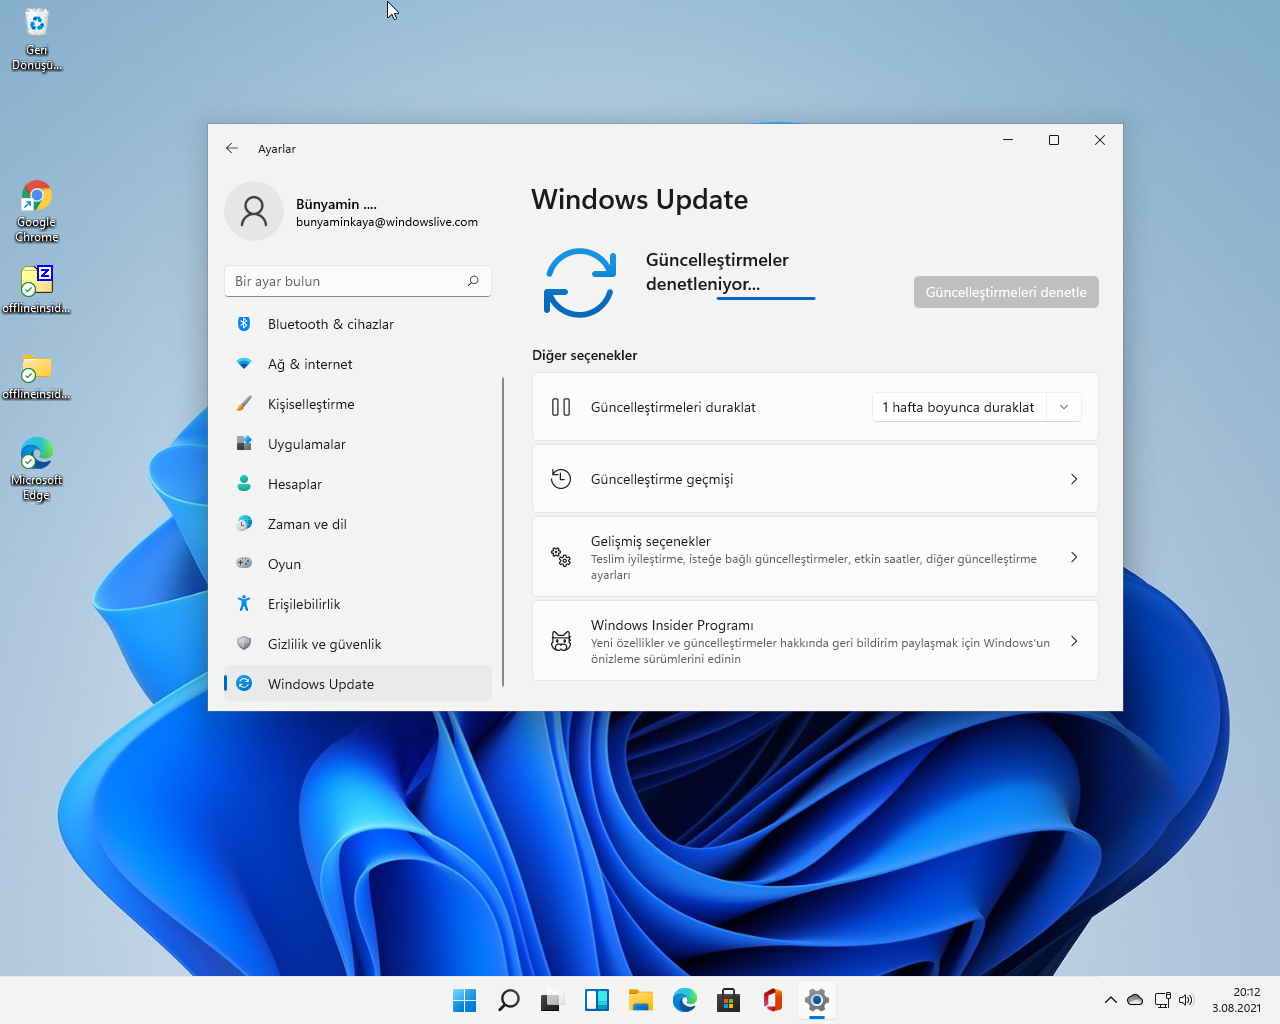The width and height of the screenshot is (1280, 1024).
Task: Click bunyaminkaya@windowslive.com account email
Action: coord(387,222)
